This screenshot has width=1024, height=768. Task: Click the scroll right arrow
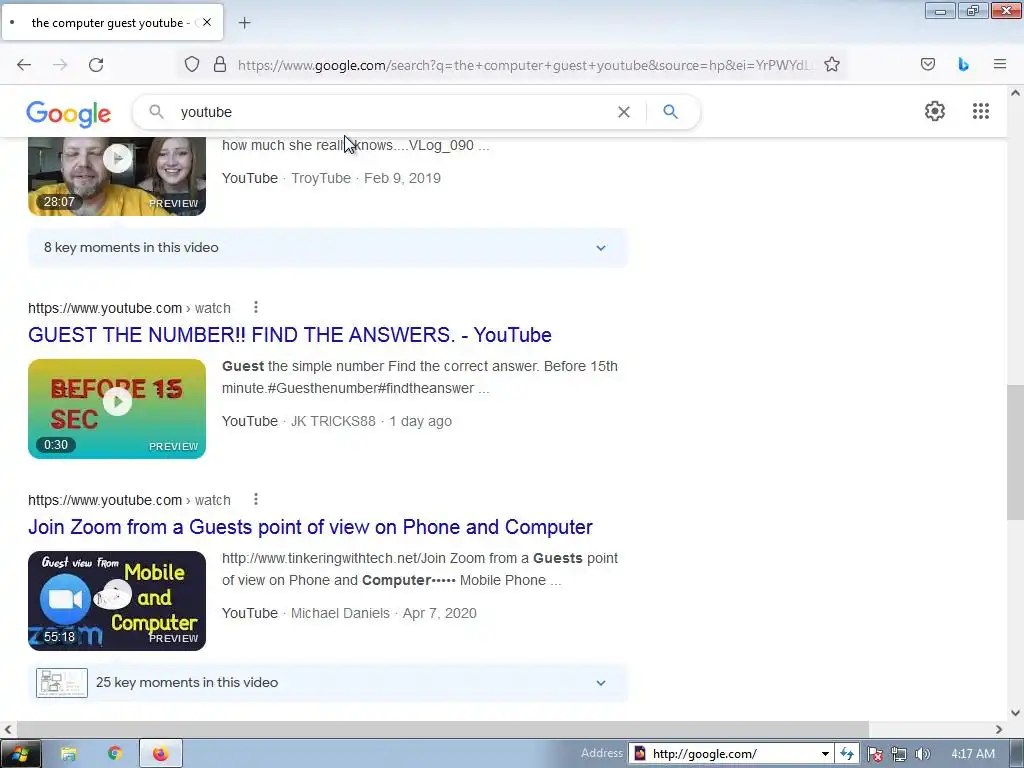tap(999, 729)
